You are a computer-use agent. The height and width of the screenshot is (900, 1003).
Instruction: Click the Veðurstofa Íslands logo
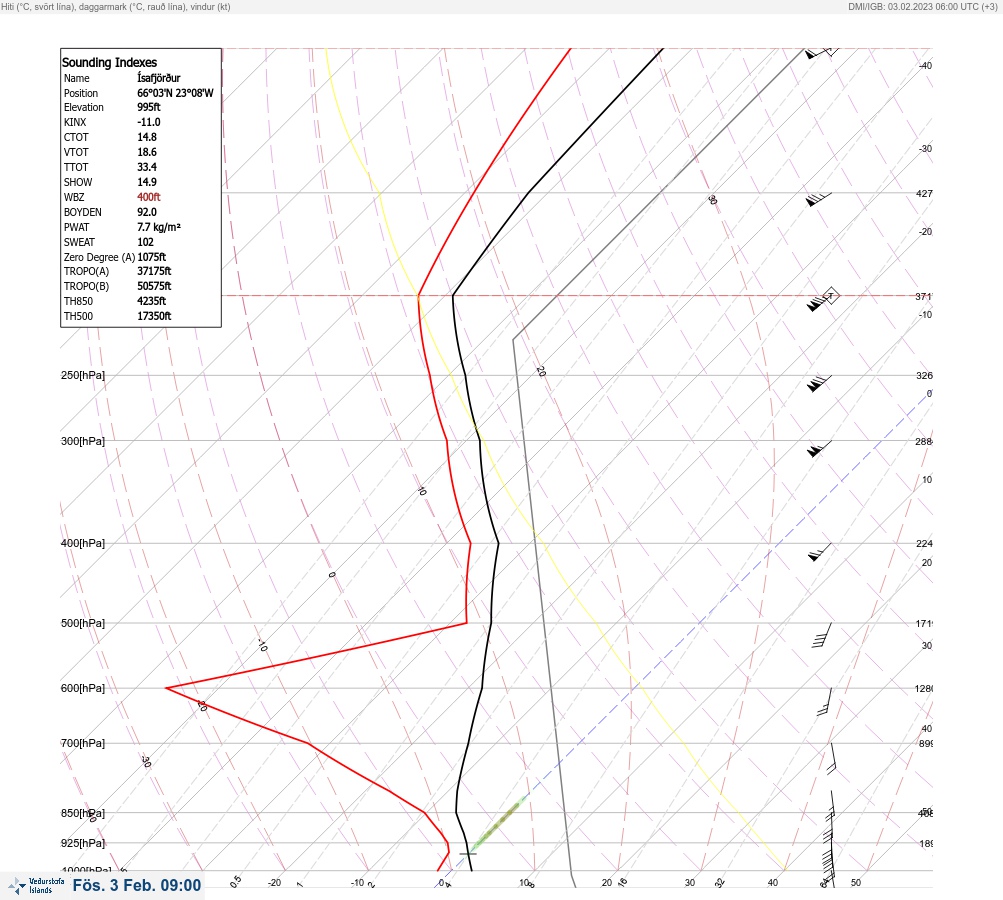point(36,885)
